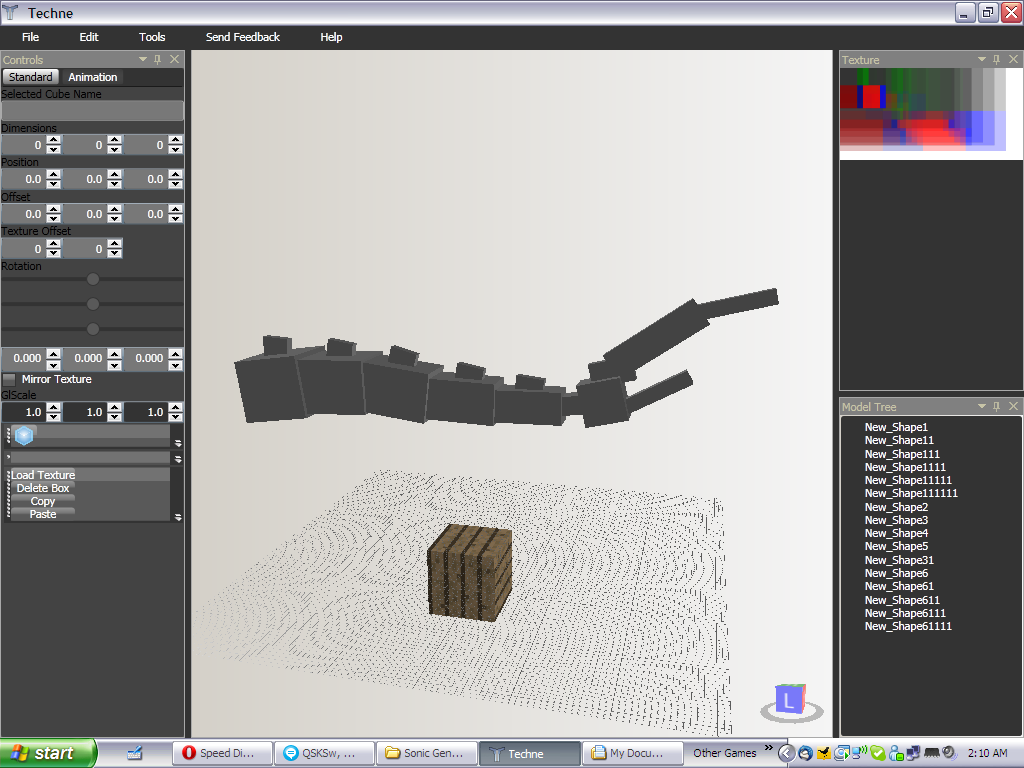Open the Sonic Gen folder from the taskbar
The image size is (1024, 768).
point(427,753)
